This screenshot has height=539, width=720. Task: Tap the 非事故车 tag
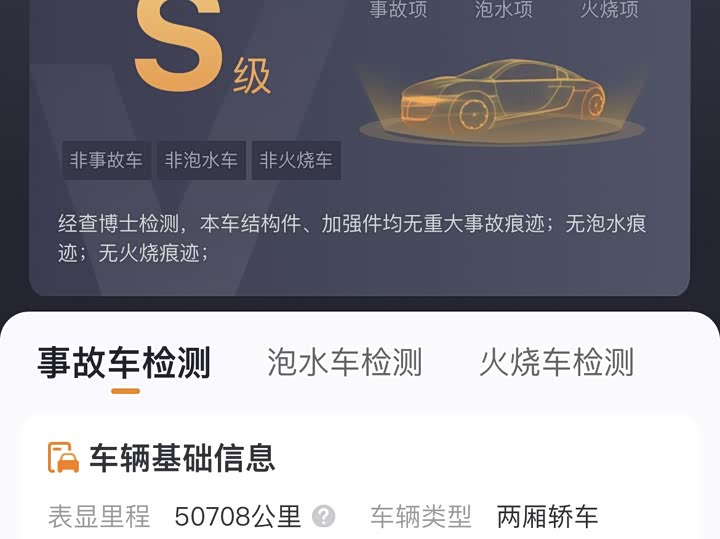pos(106,160)
